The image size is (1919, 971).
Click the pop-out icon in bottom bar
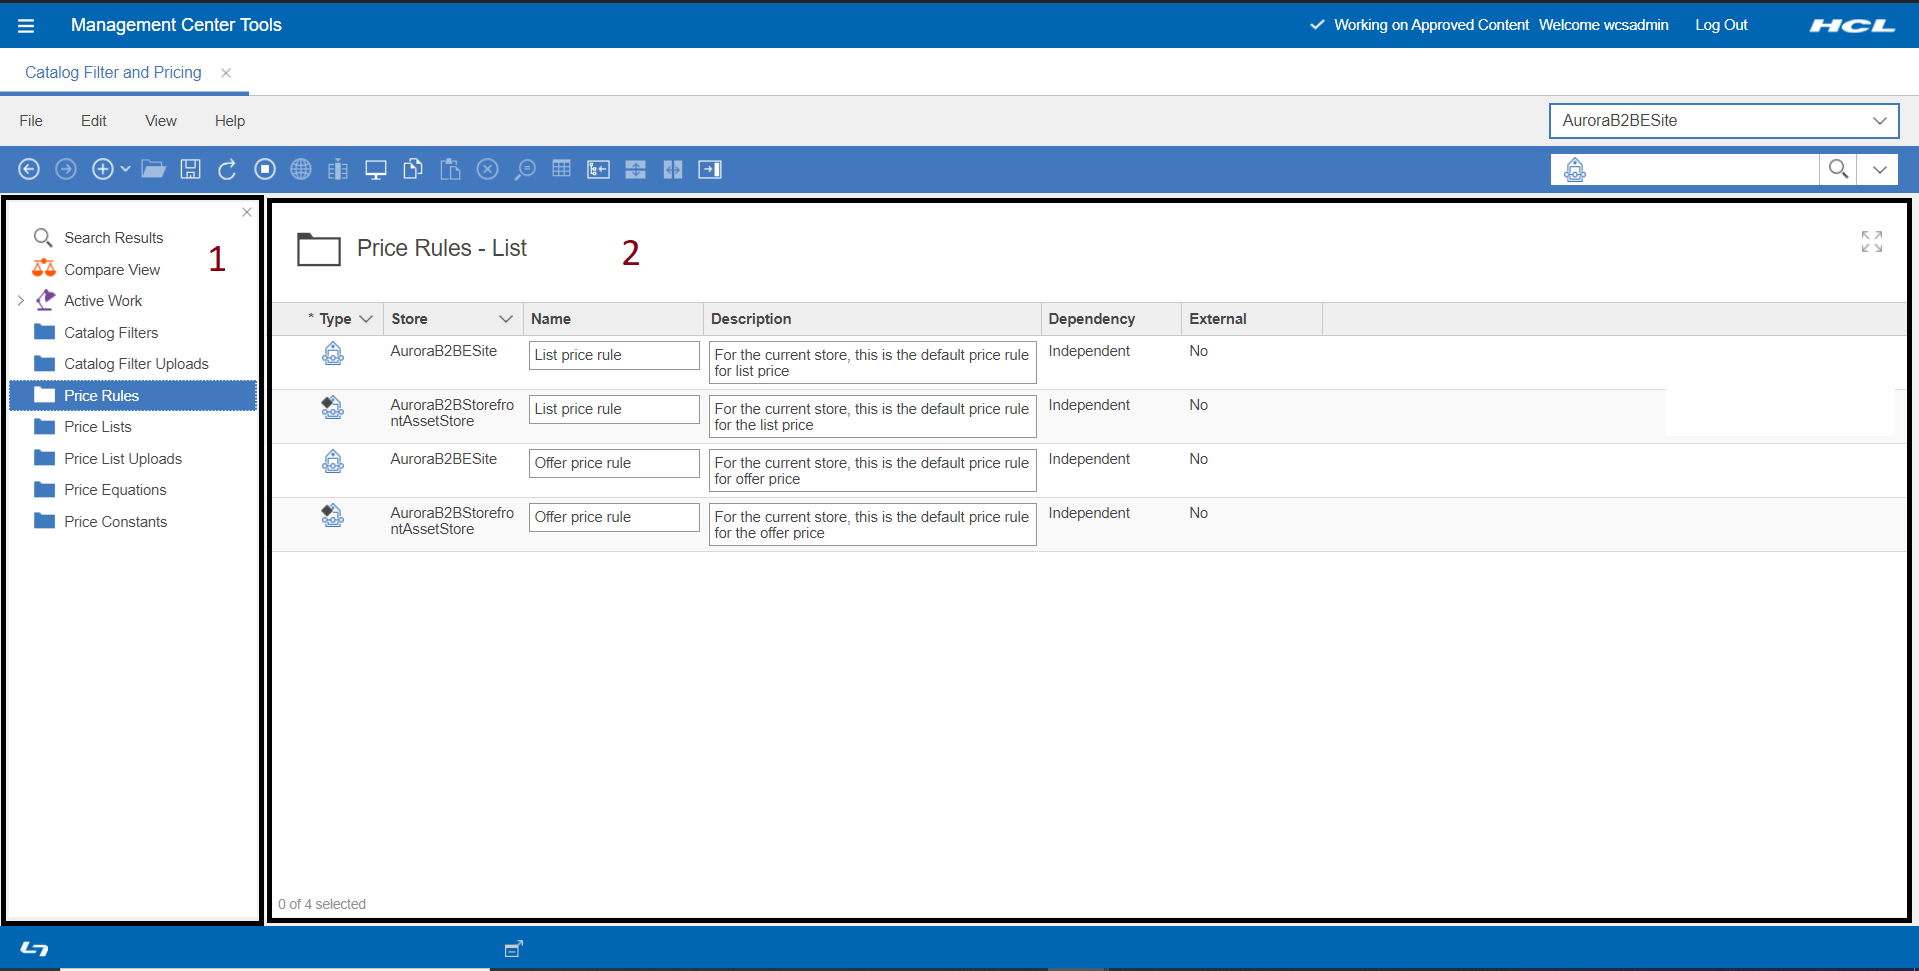pyautogui.click(x=513, y=949)
